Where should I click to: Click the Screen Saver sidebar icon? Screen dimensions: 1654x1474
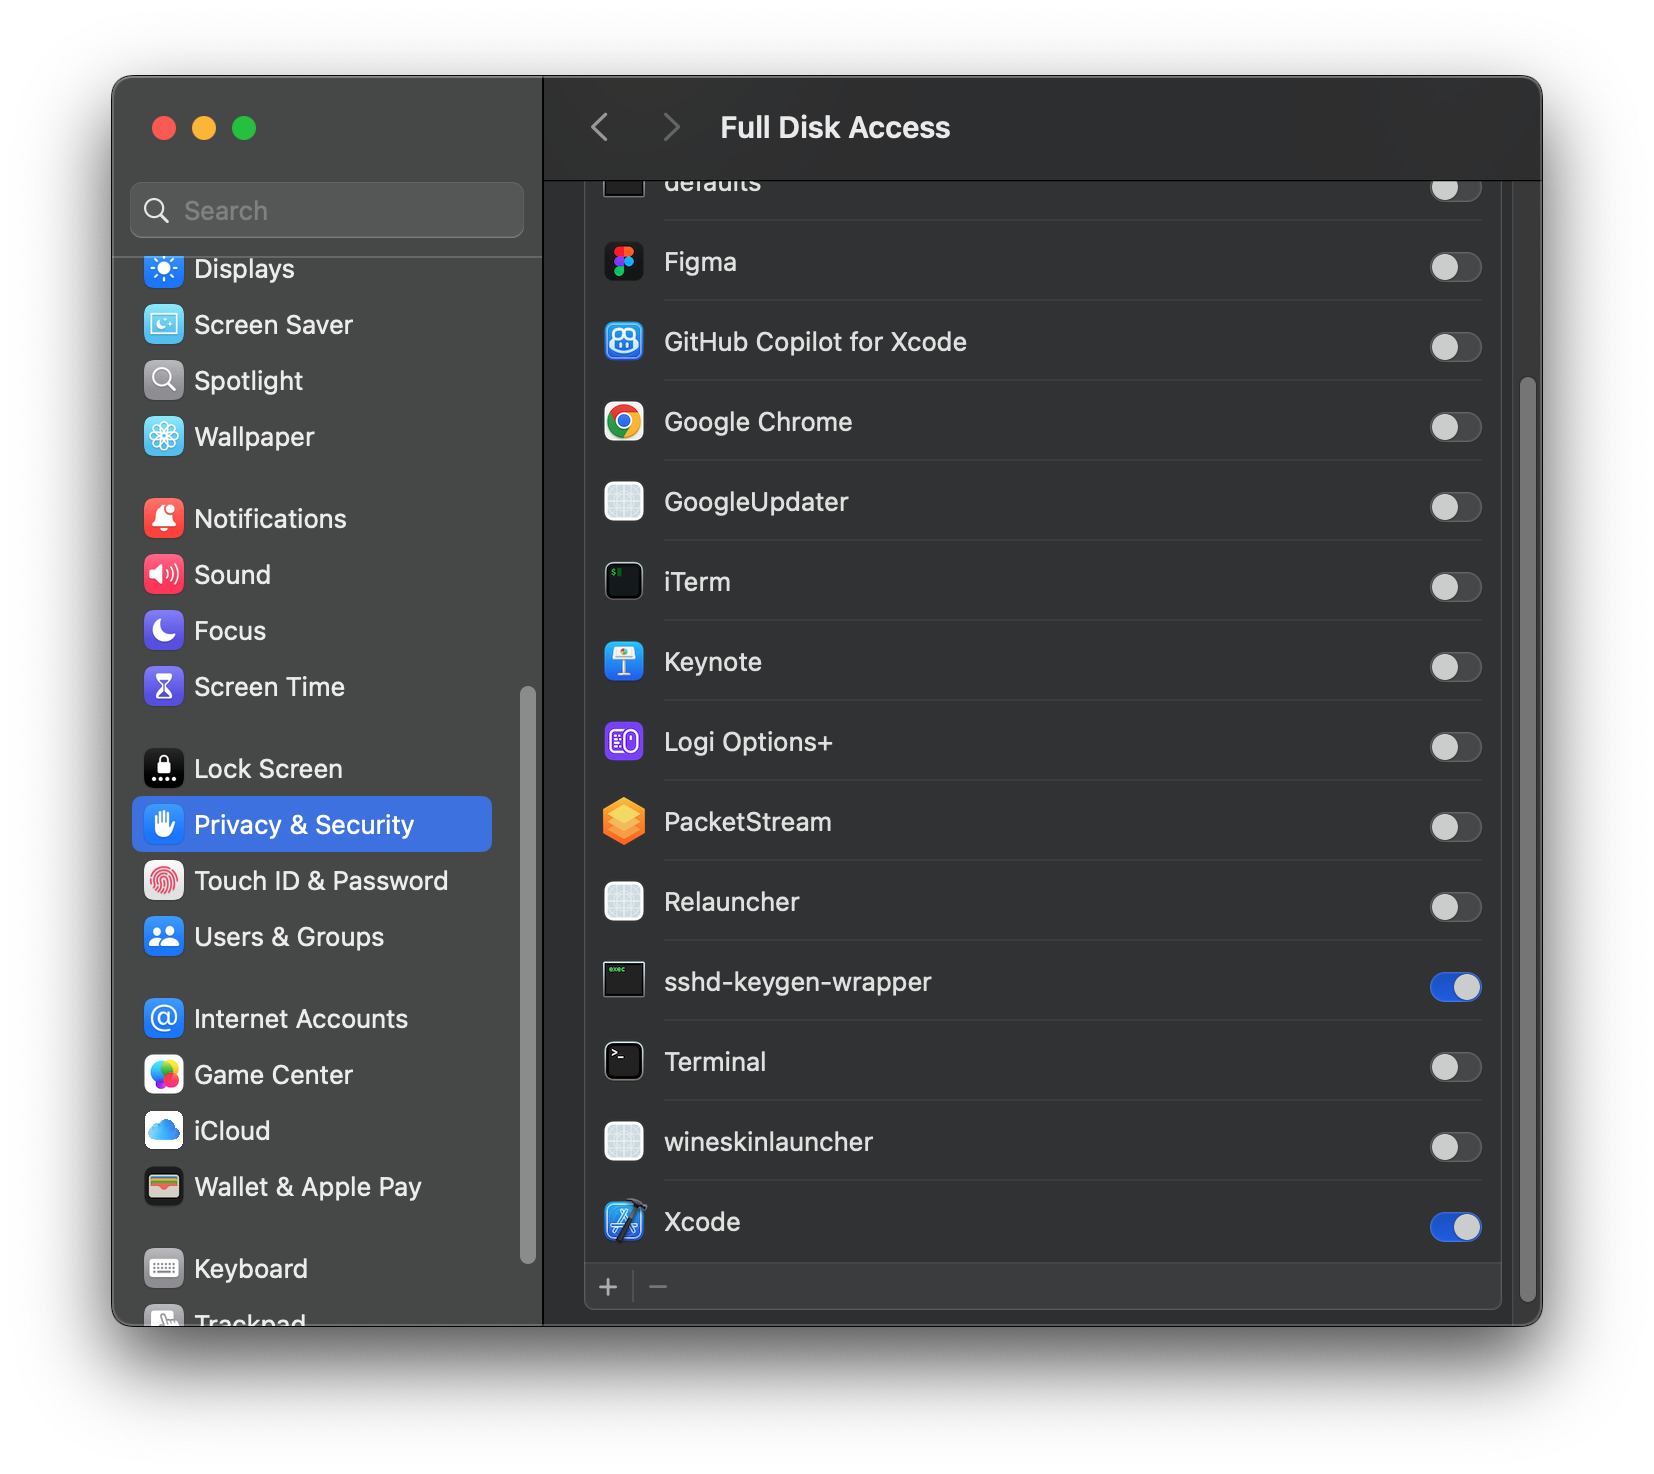click(x=164, y=324)
